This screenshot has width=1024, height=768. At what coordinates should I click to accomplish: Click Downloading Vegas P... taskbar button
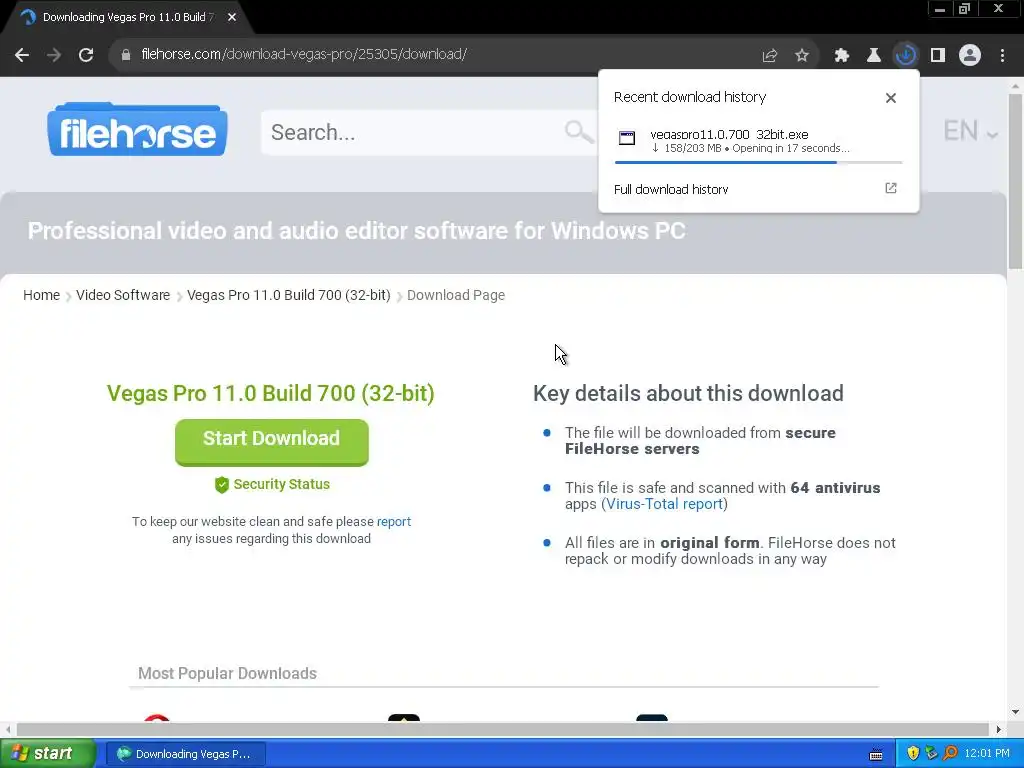pos(185,754)
